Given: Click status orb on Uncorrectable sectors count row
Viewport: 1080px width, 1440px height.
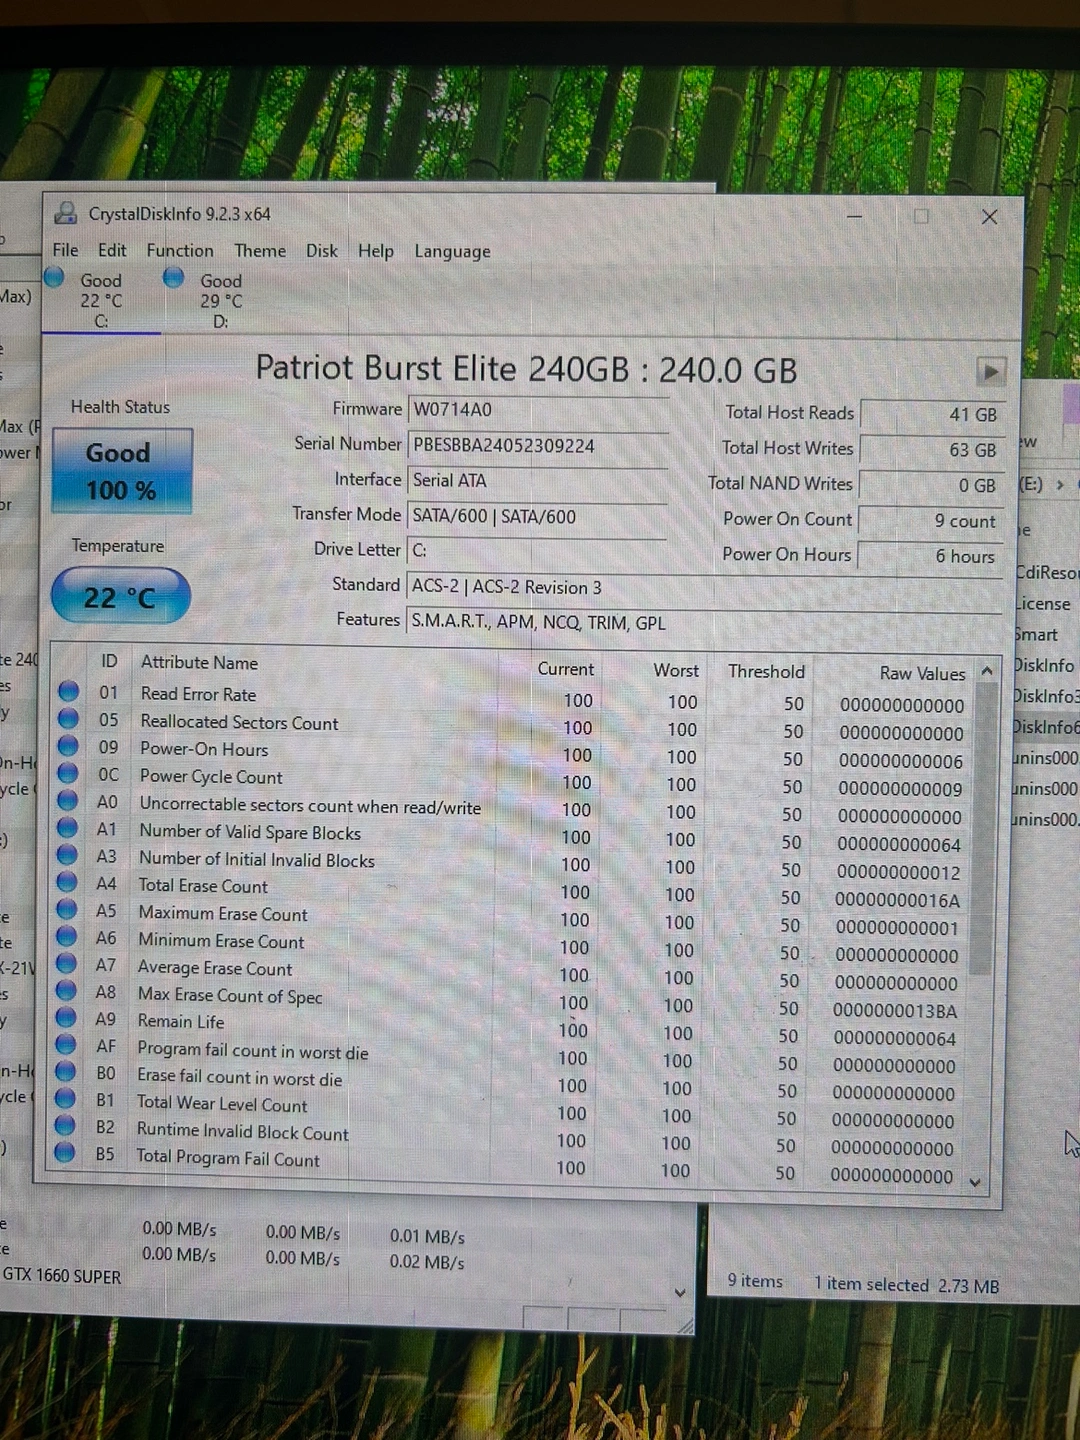Looking at the screenshot, I should 67,800.
